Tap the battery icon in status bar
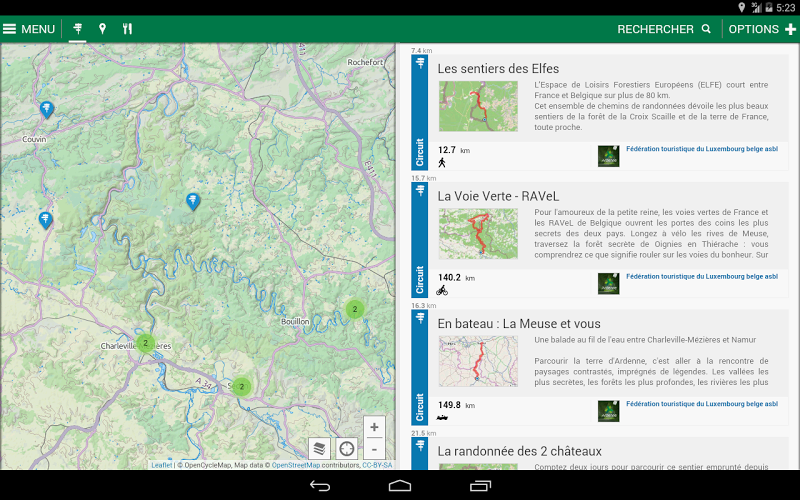This screenshot has width=800, height=500. point(769,8)
